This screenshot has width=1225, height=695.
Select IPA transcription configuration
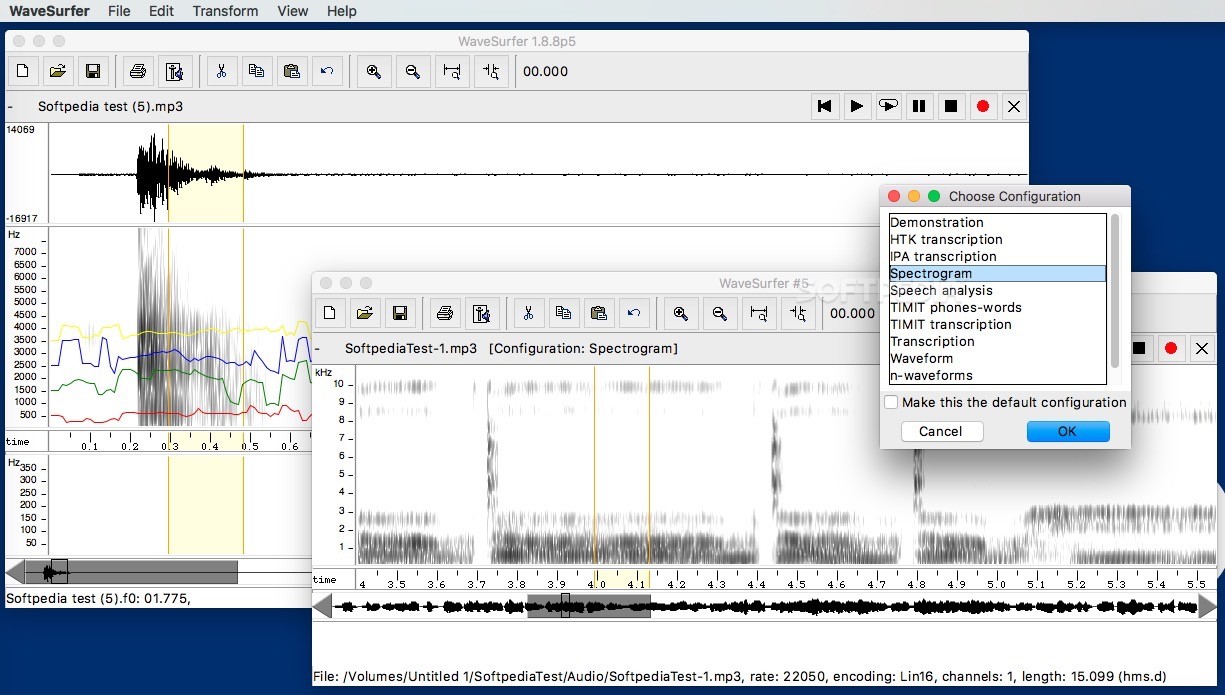pos(997,257)
